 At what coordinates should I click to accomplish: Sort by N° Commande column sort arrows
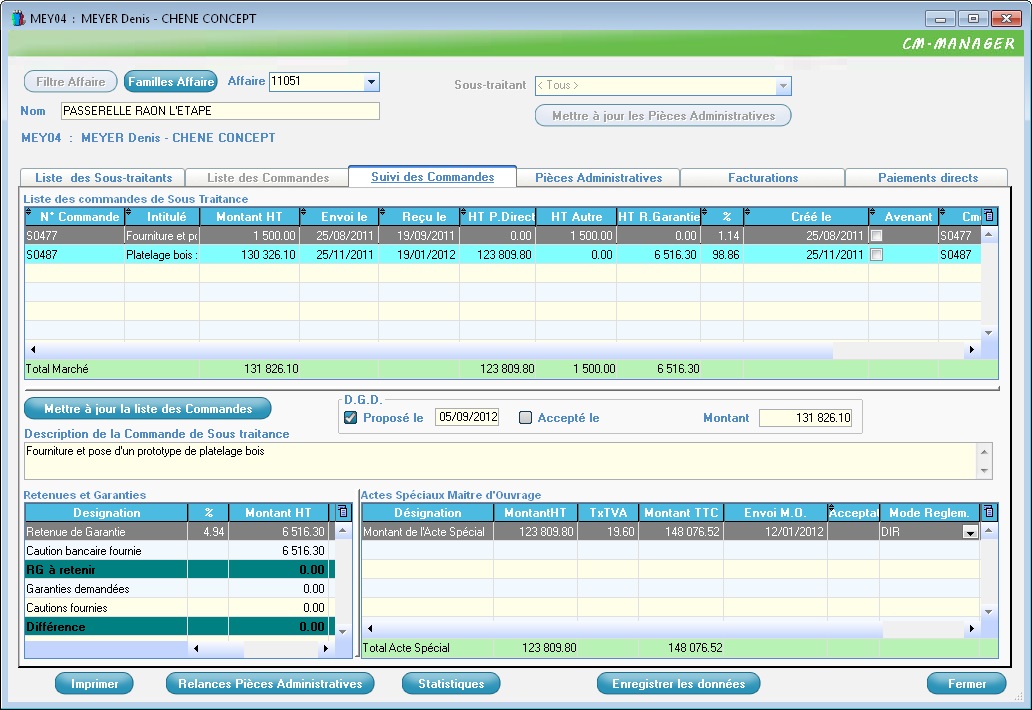click(28, 212)
